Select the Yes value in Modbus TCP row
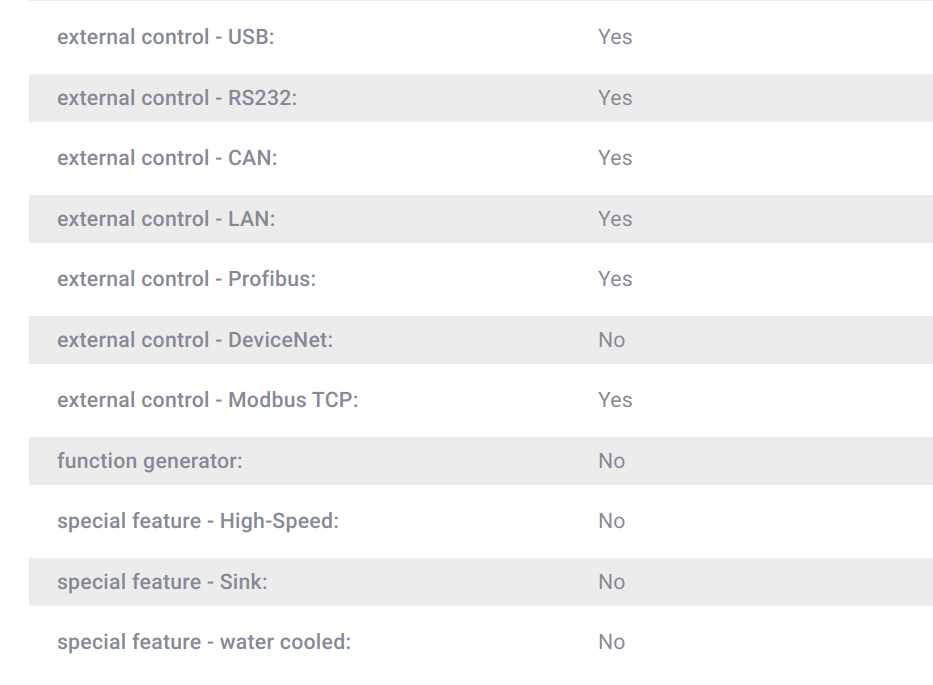Screen dimensions: 933x685 click(x=615, y=400)
